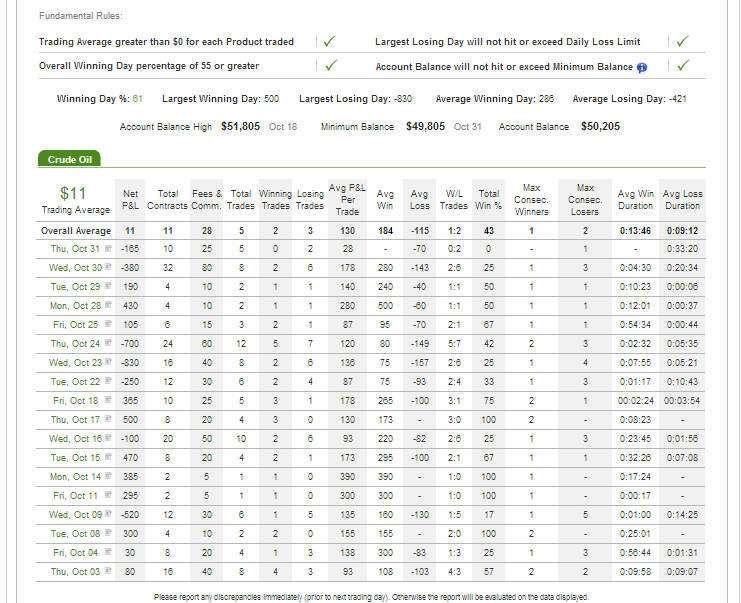Click the W/L Trades column header
741x603 pixels.
point(454,200)
